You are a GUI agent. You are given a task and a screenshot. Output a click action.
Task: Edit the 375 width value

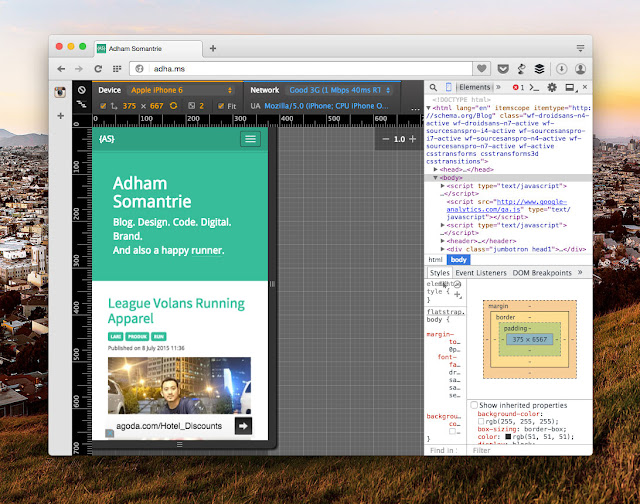[x=129, y=106]
